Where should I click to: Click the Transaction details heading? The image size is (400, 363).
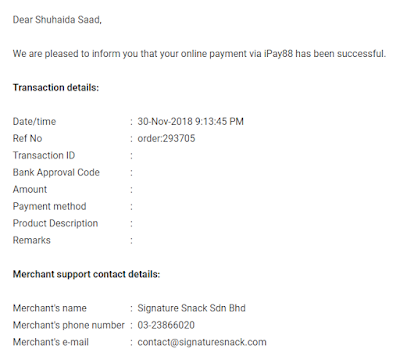(x=56, y=88)
